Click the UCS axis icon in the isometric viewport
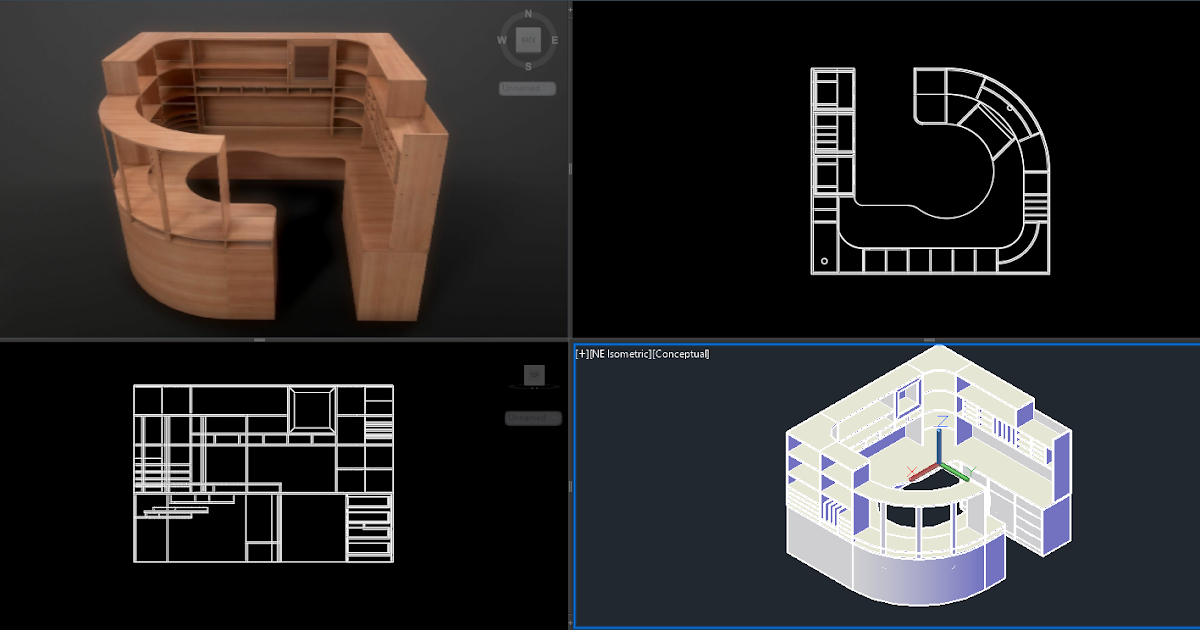Image resolution: width=1200 pixels, height=630 pixels. click(940, 463)
